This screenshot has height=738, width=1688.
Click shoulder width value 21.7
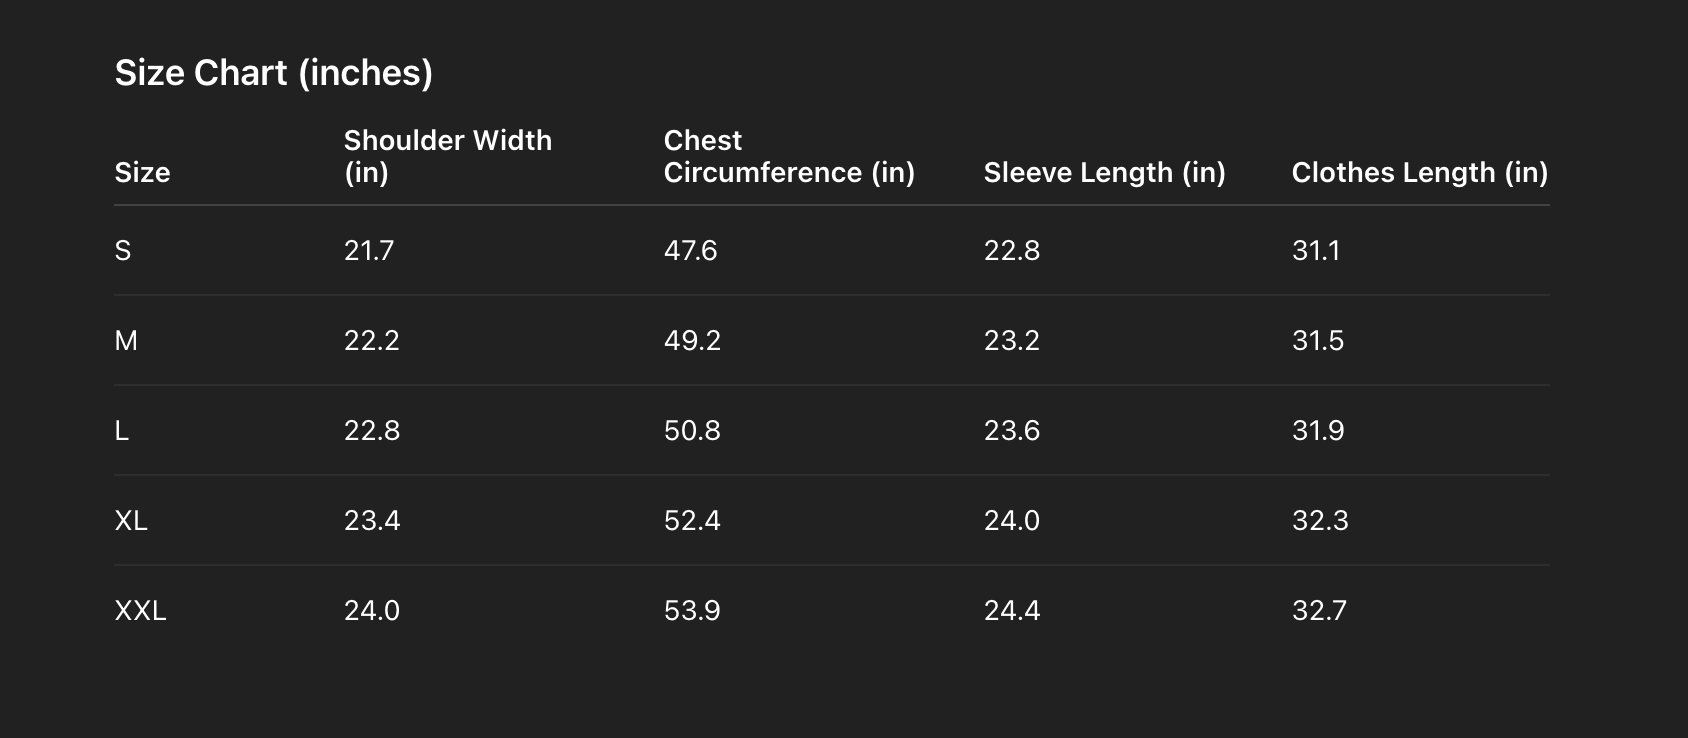[x=369, y=250]
